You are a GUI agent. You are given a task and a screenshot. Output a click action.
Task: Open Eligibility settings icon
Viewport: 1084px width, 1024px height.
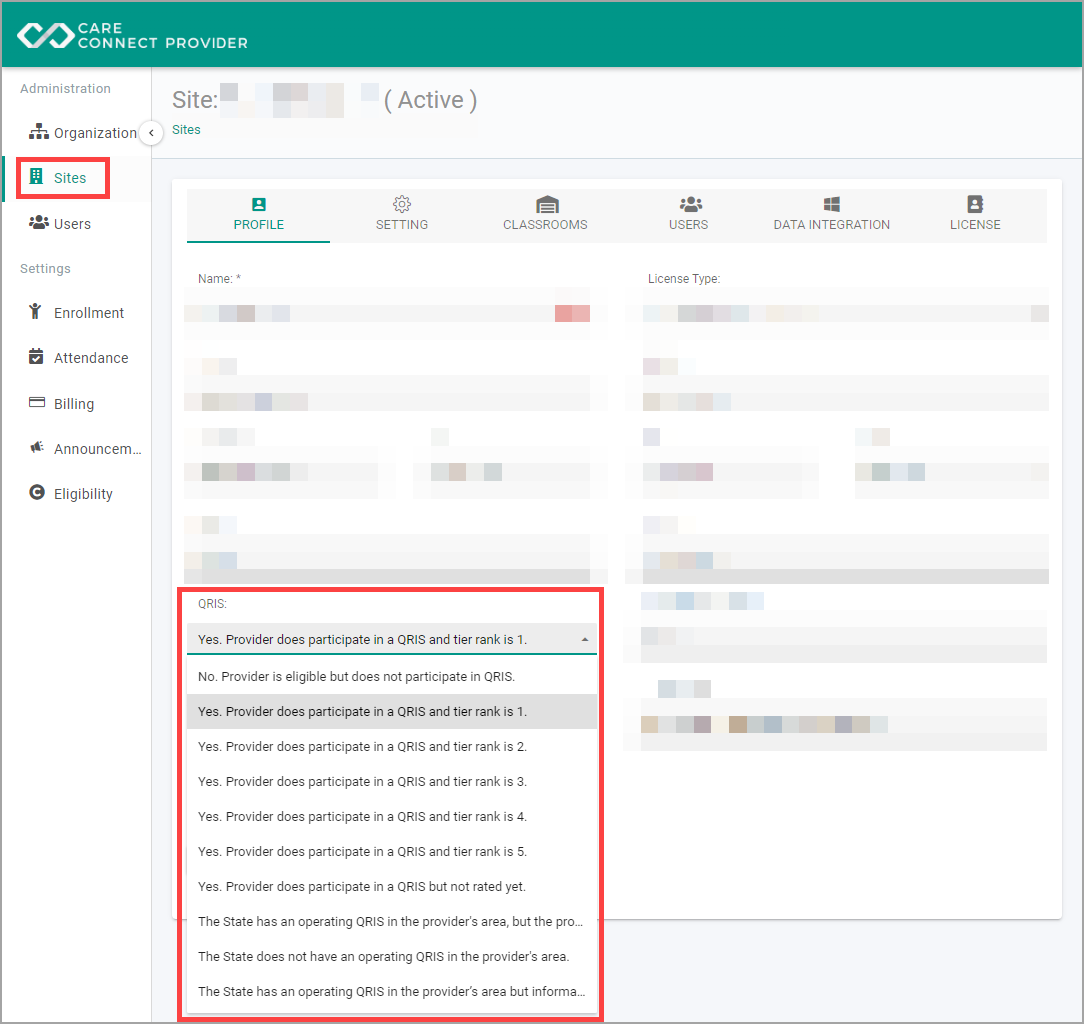pos(37,492)
